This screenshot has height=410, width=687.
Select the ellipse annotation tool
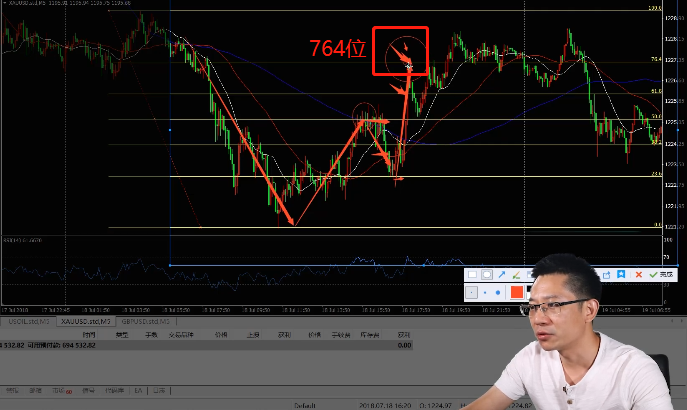click(x=487, y=275)
